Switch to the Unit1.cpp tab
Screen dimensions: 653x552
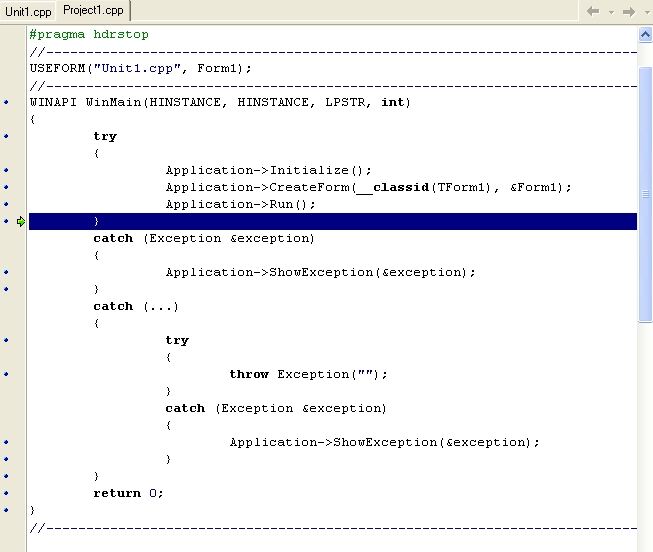click(x=28, y=12)
